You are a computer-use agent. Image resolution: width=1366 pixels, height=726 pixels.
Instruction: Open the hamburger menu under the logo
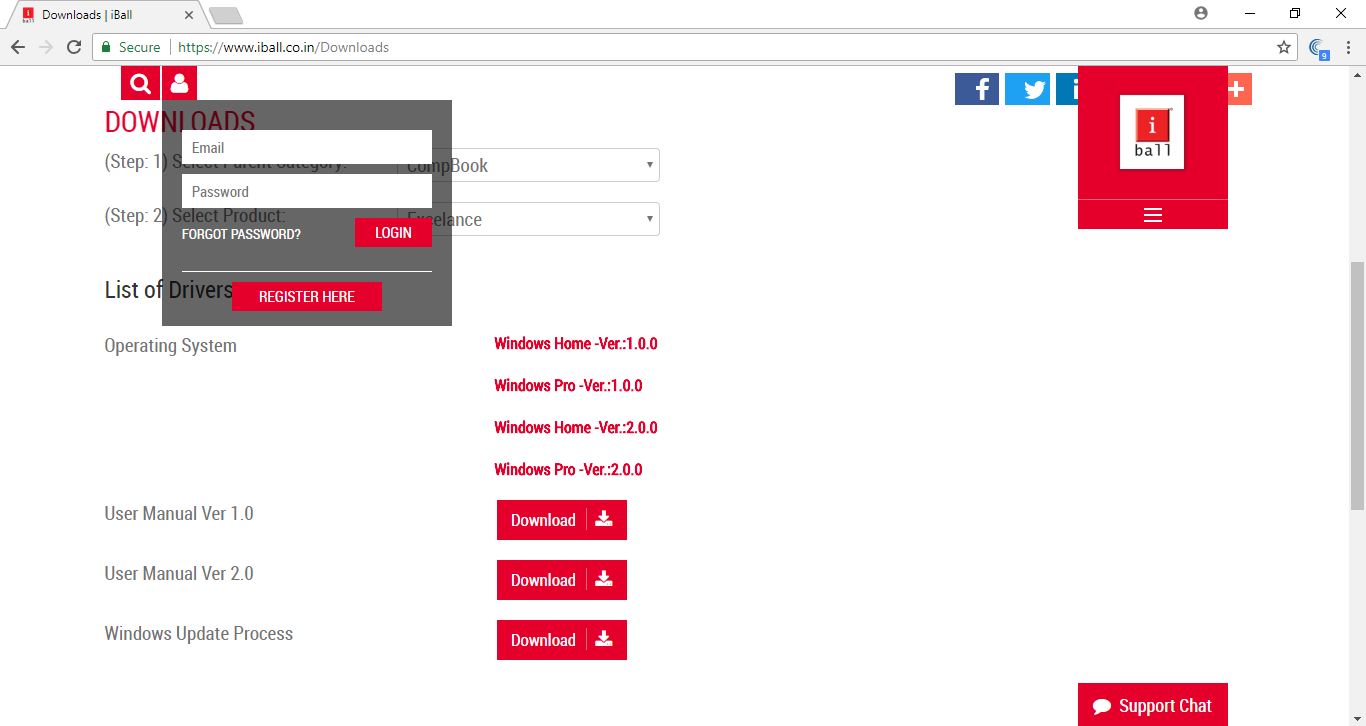1152,215
